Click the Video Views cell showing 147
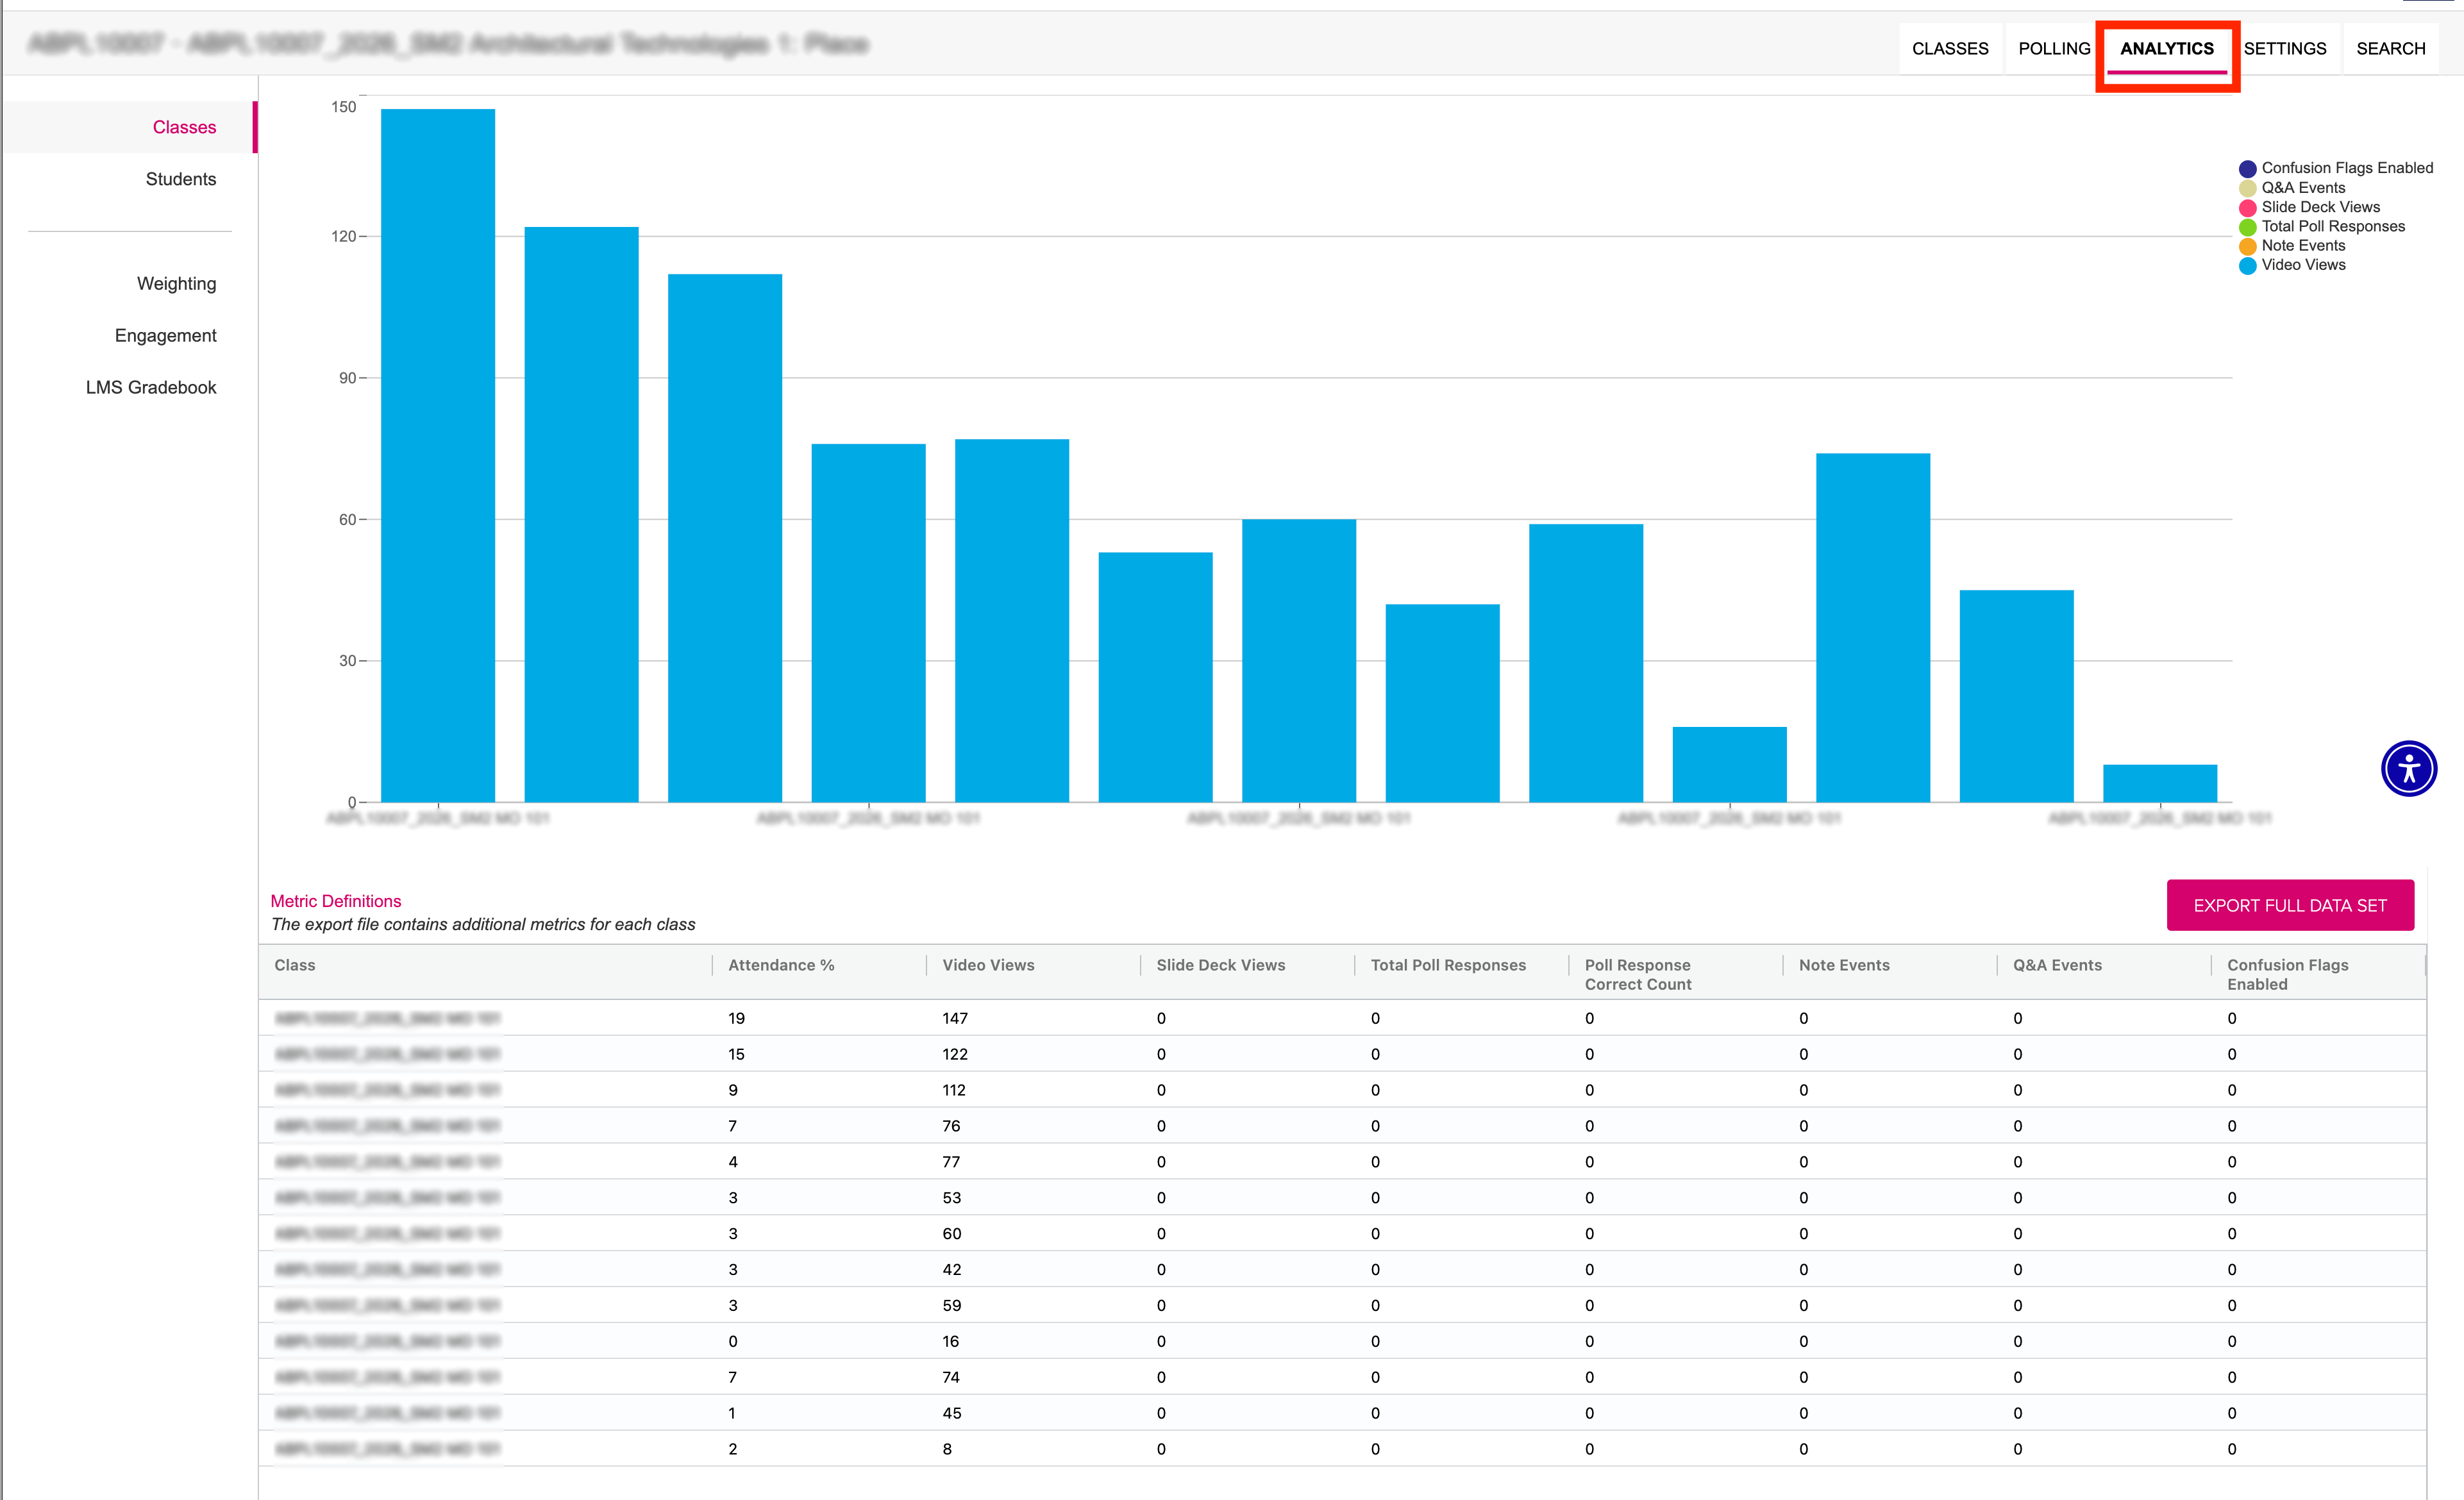 click(x=955, y=1018)
